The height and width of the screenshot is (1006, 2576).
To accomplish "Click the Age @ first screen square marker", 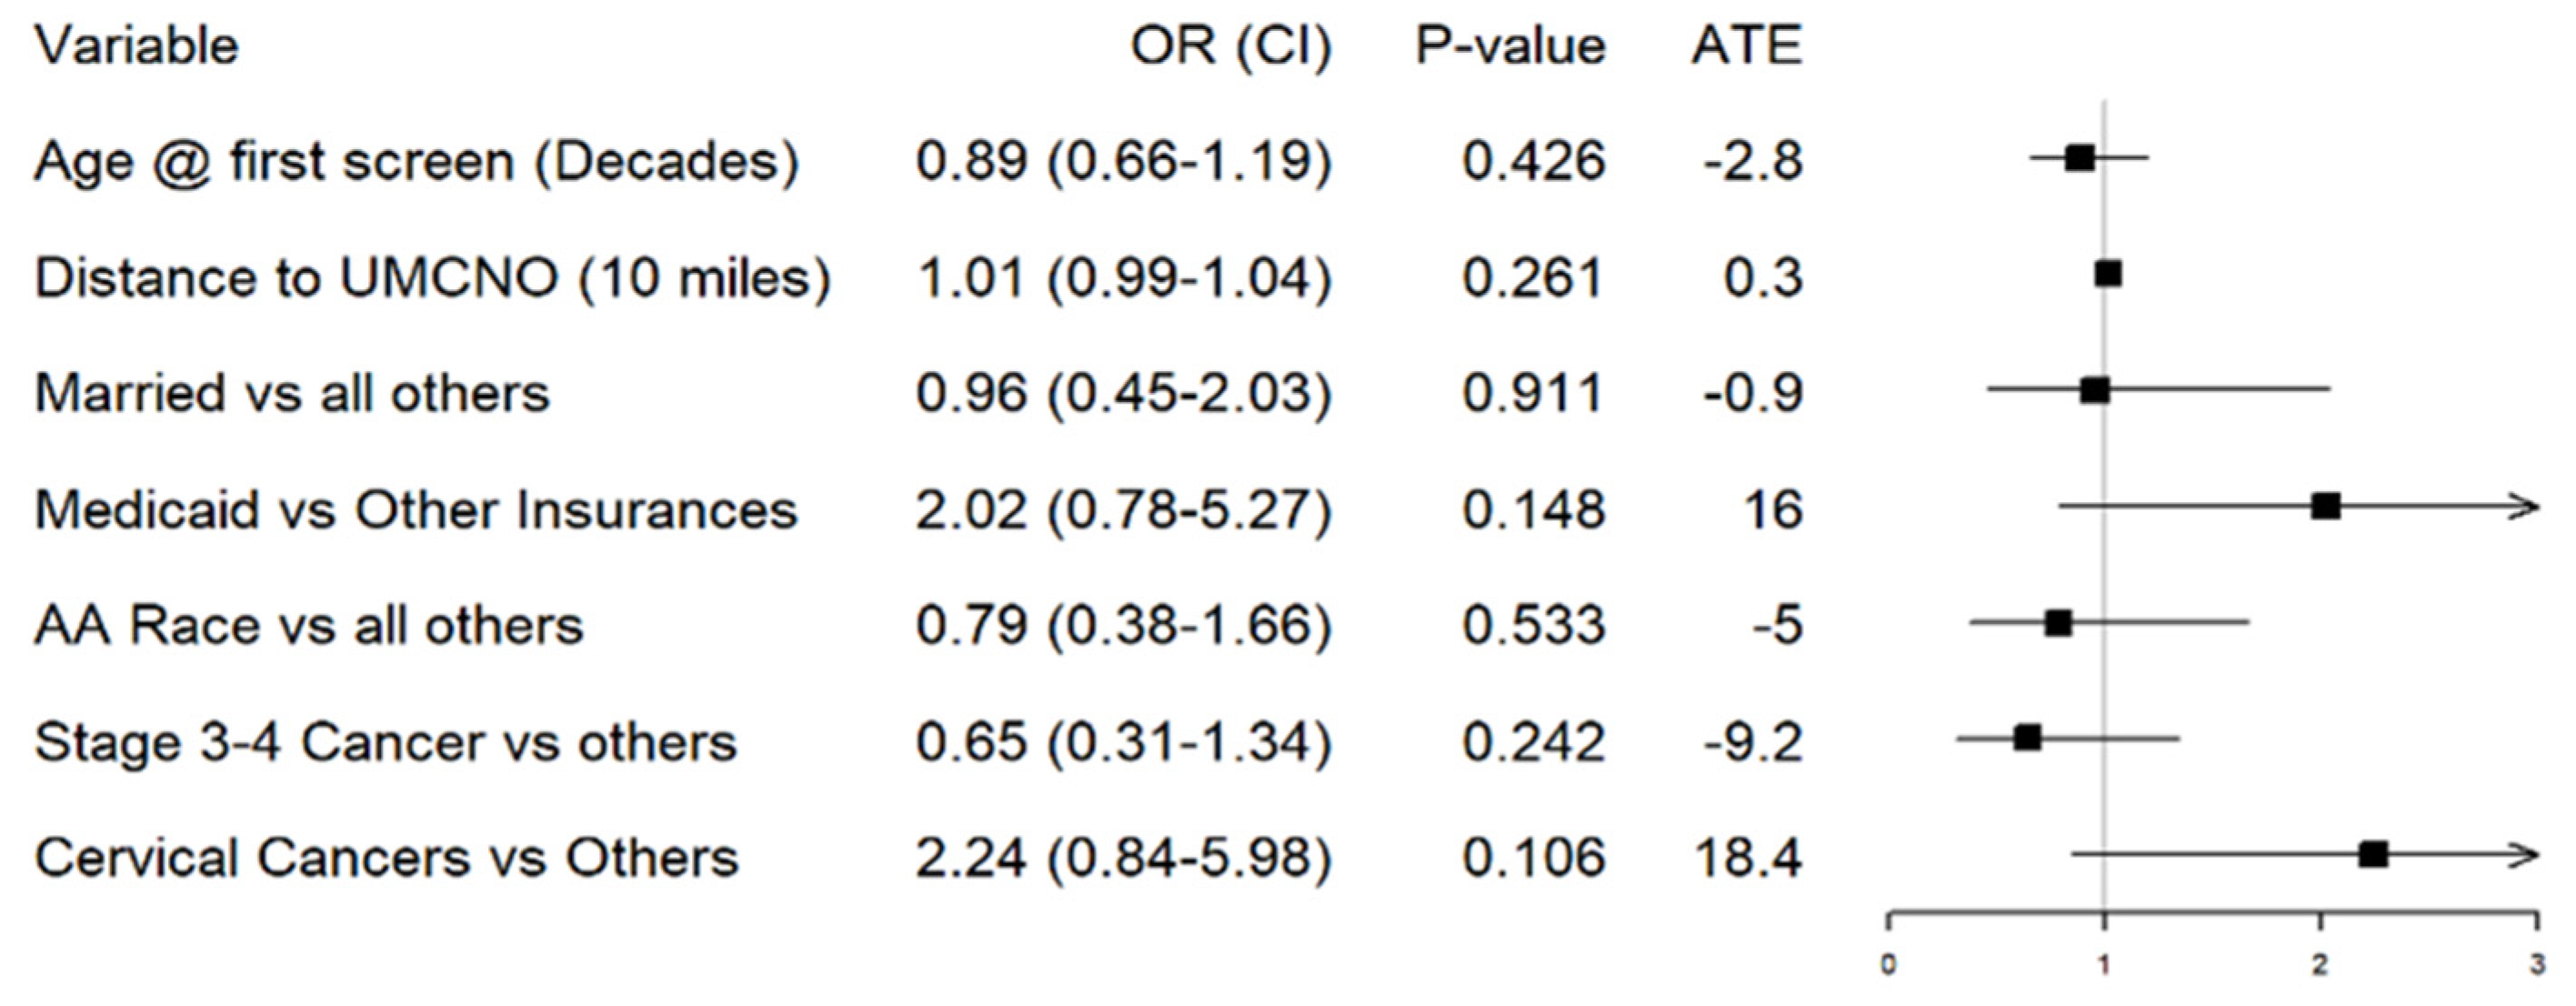I will click(x=2080, y=158).
